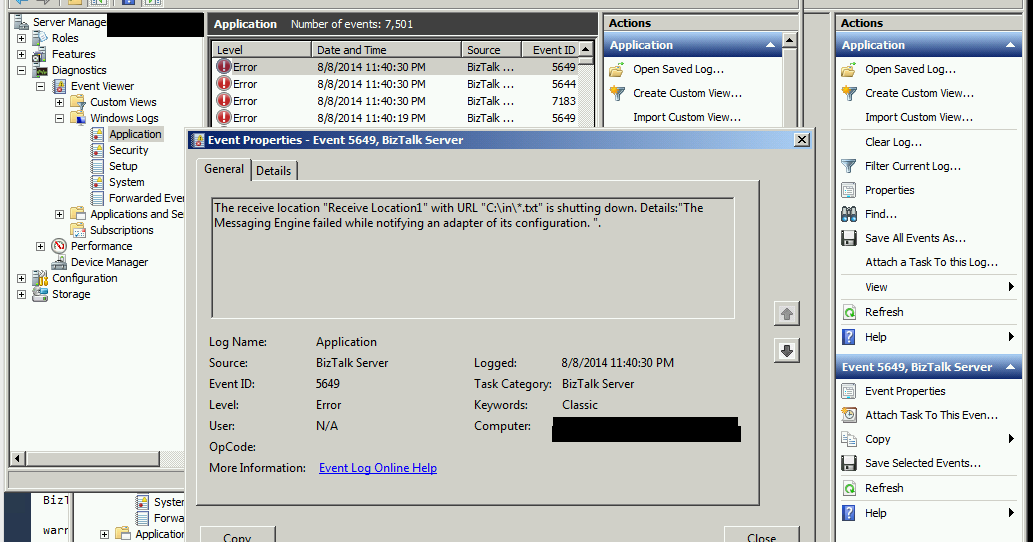Create Custom View in right Actions pane

tap(919, 94)
